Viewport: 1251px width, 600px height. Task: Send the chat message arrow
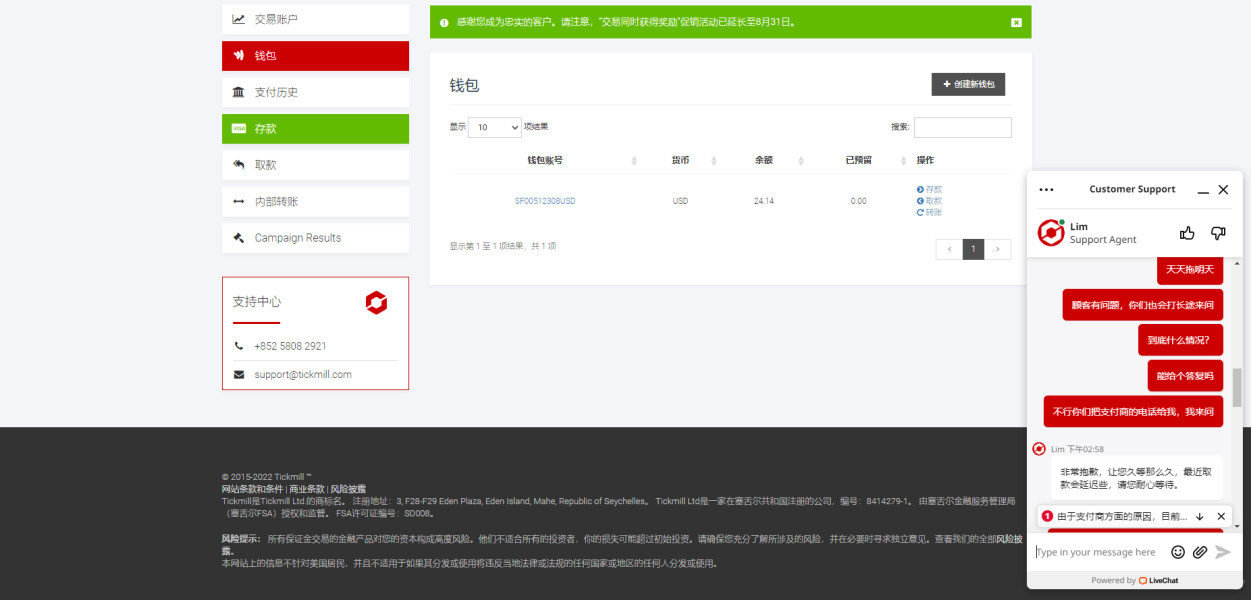point(1222,552)
